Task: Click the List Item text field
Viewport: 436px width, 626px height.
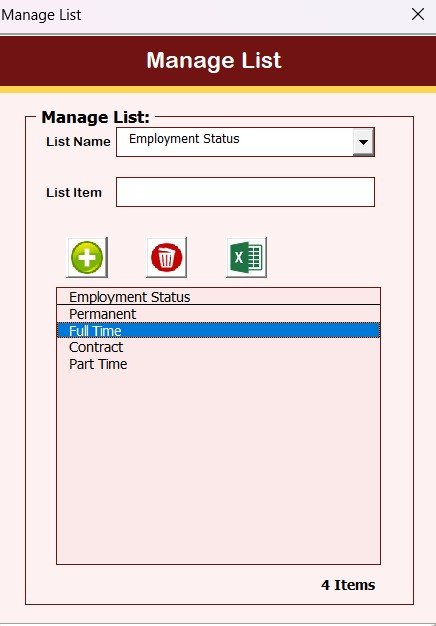Action: [245, 192]
